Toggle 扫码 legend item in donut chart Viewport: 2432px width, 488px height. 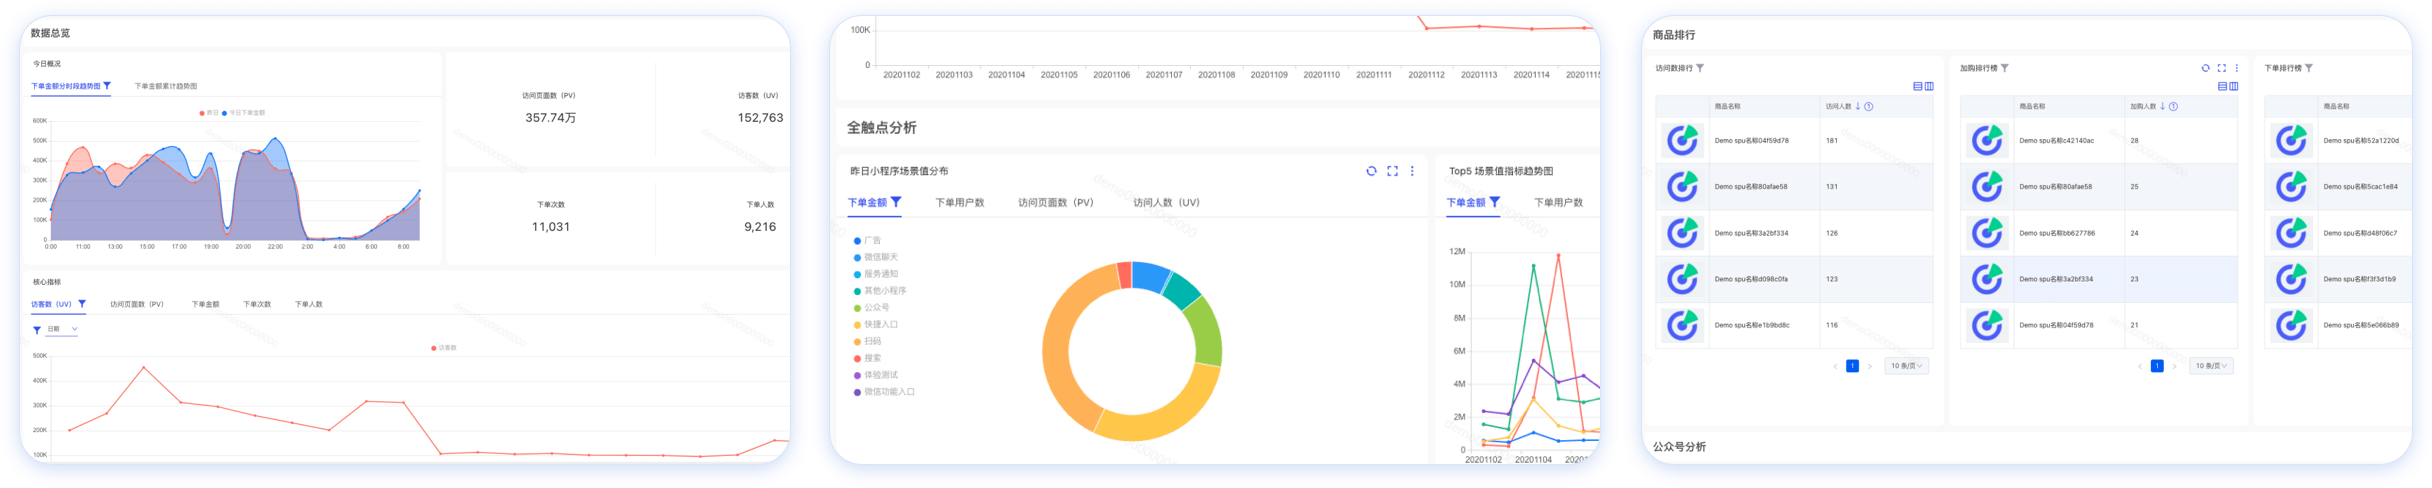point(867,341)
